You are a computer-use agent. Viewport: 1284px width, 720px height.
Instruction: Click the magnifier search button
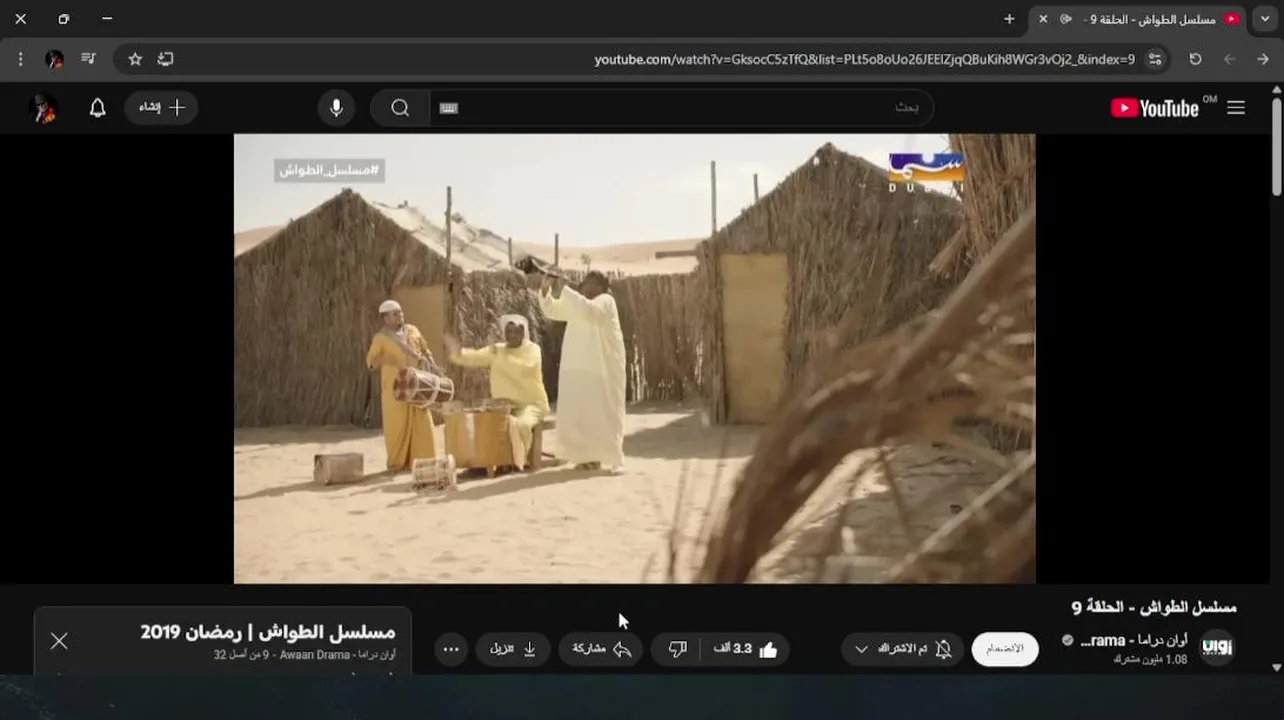[x=400, y=108]
